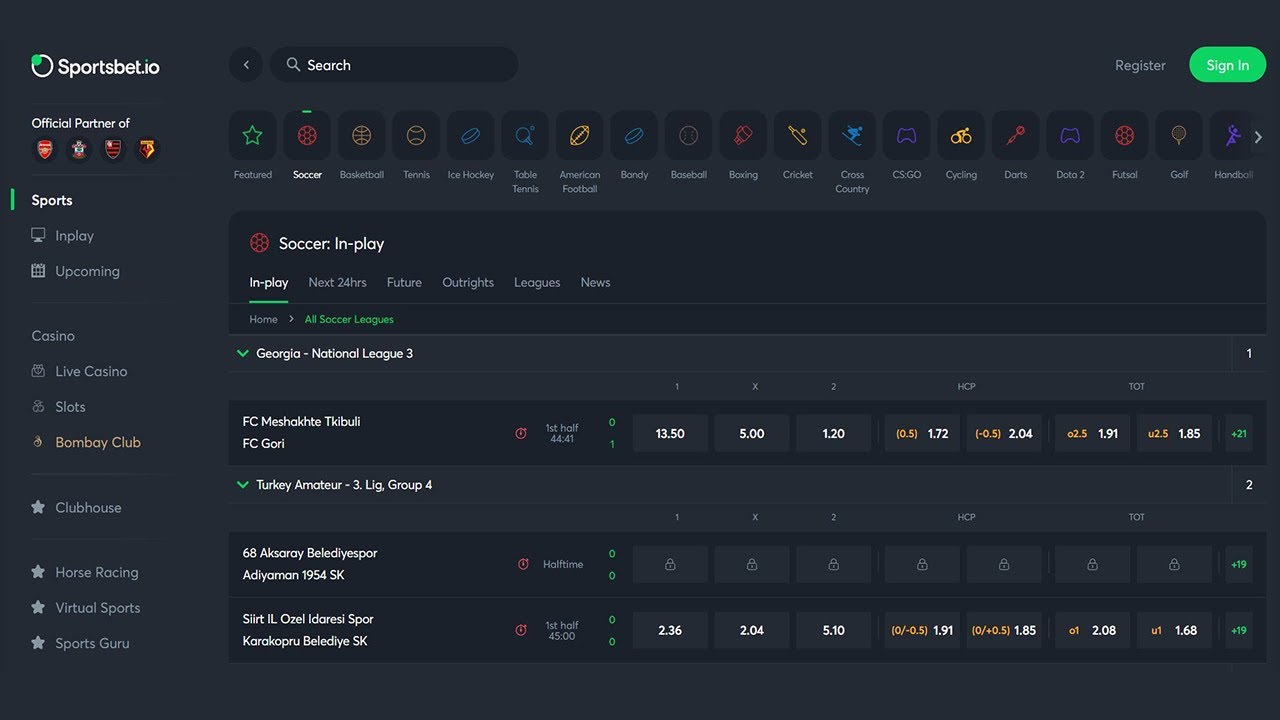Expand +21 more markets for FC Gori match
The height and width of the screenshot is (720, 1280).
pyautogui.click(x=1239, y=434)
